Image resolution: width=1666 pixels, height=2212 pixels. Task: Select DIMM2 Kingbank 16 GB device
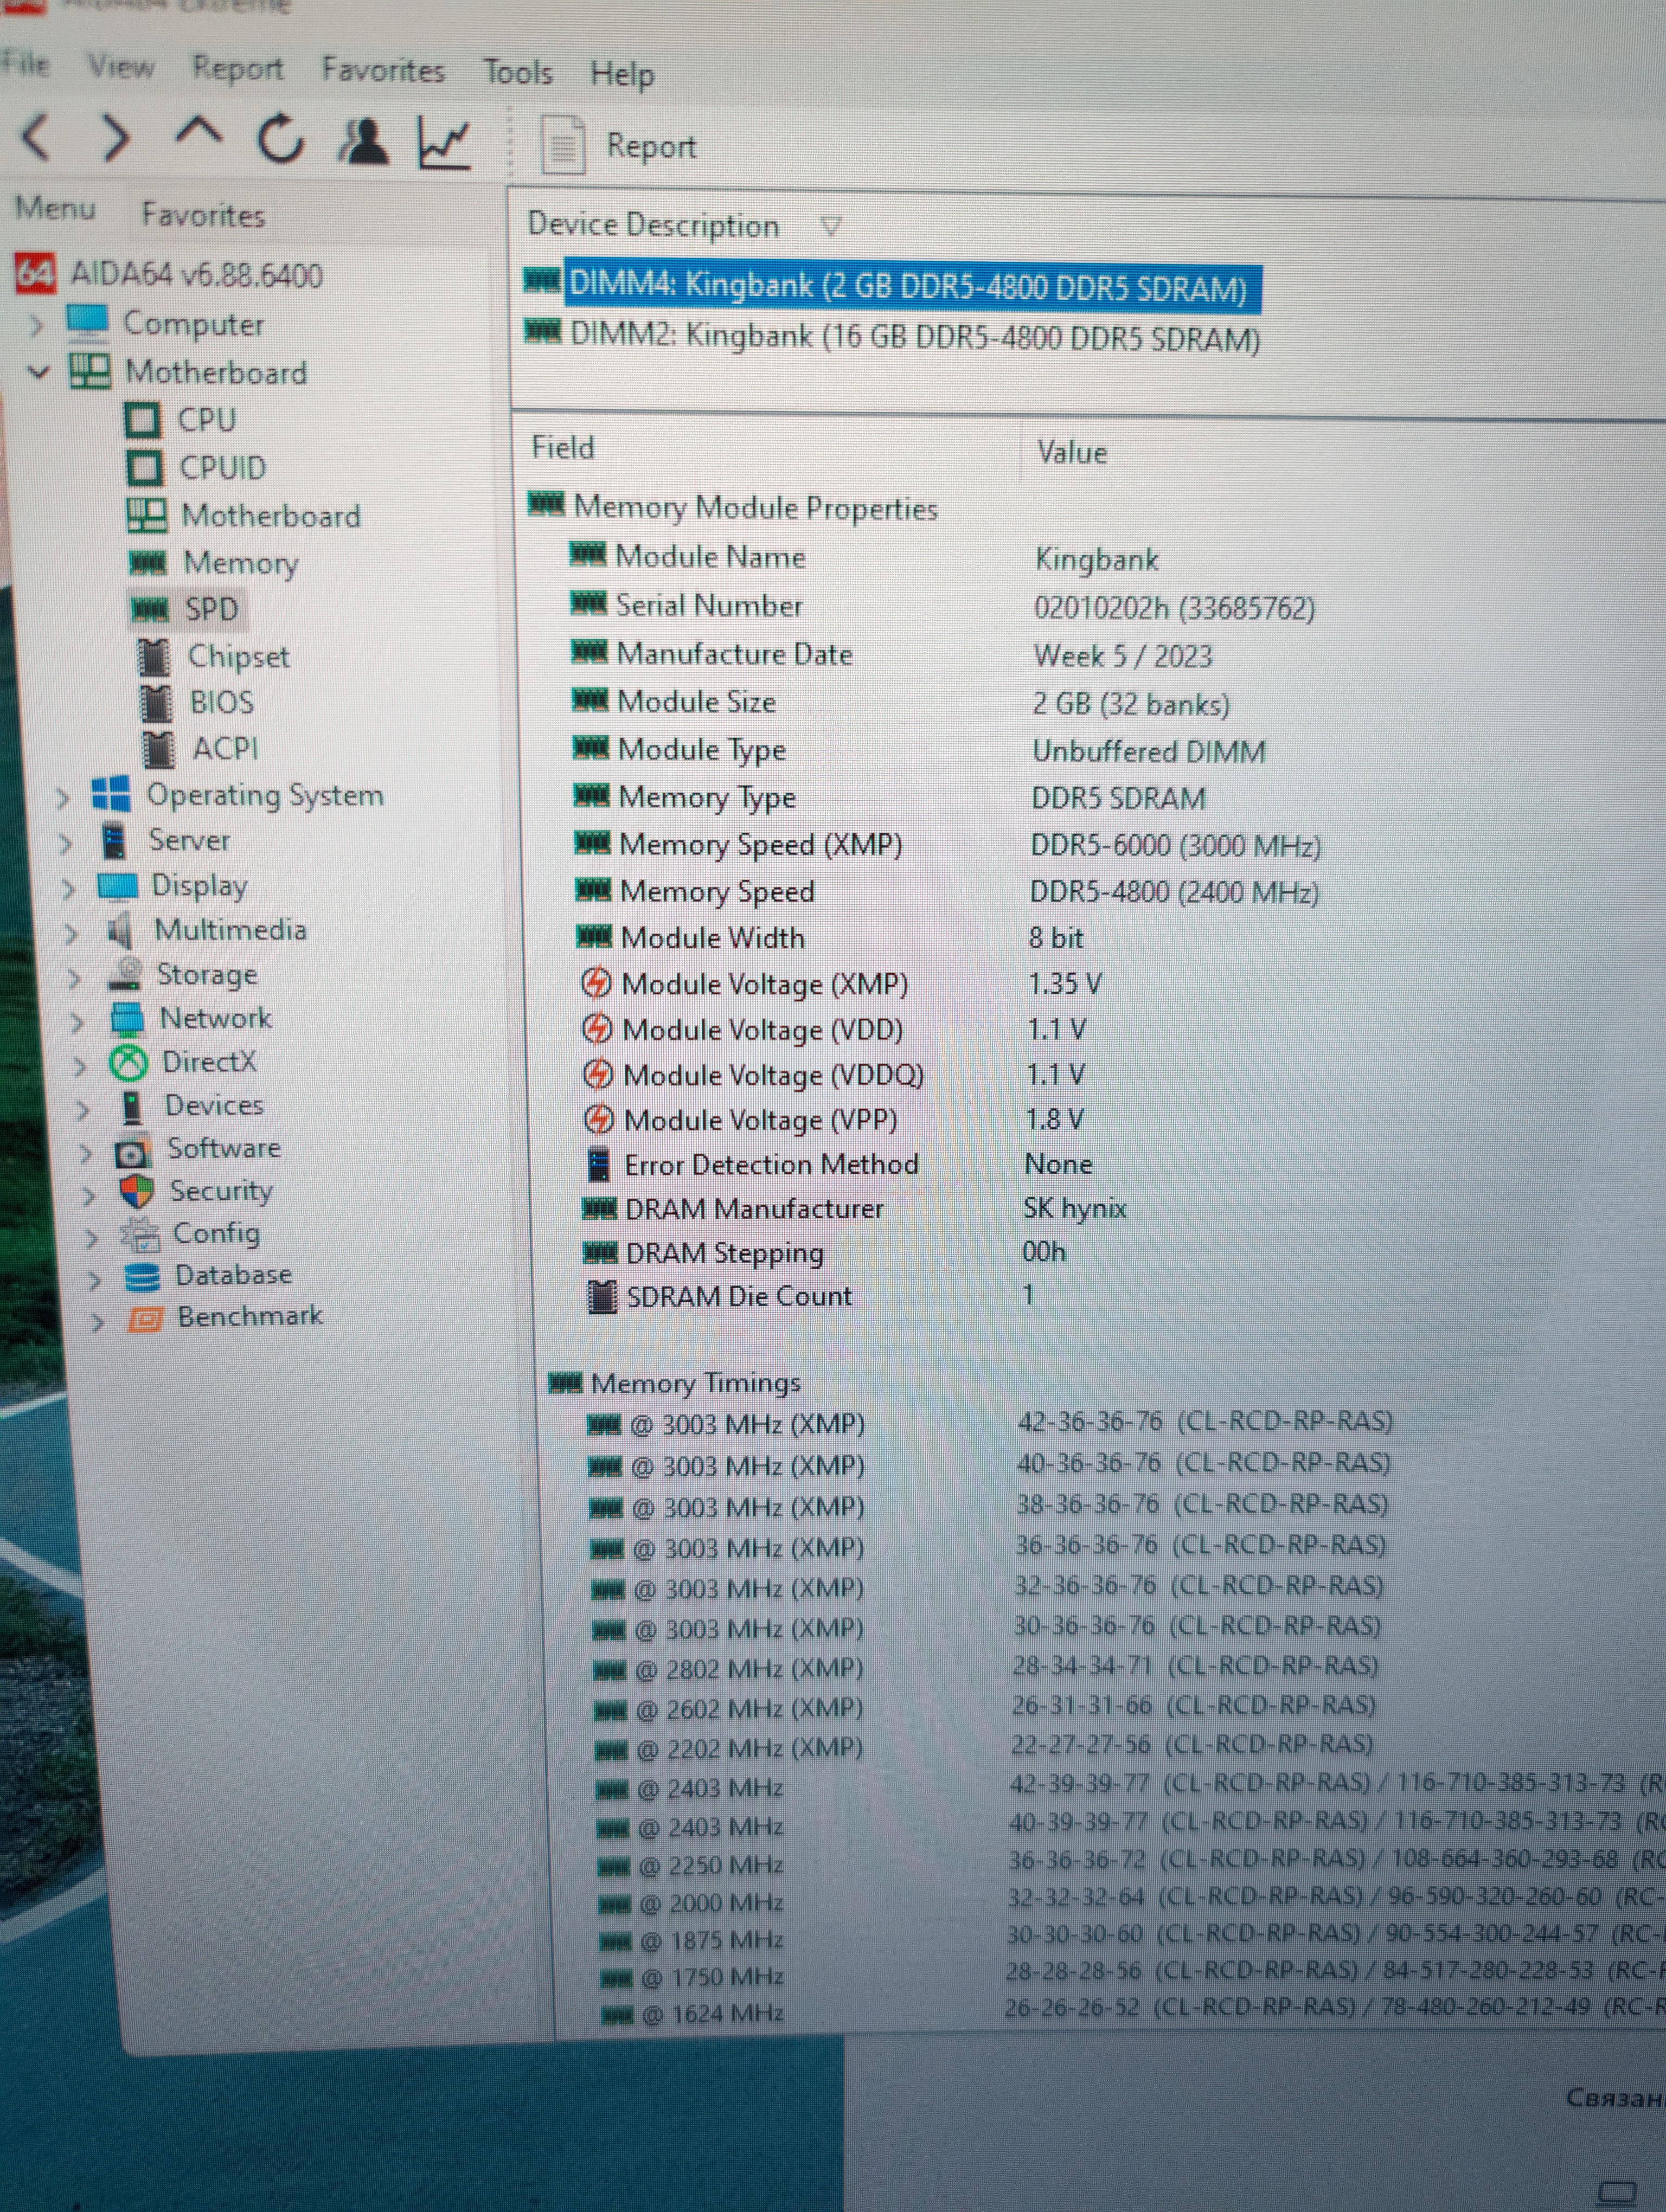[913, 338]
